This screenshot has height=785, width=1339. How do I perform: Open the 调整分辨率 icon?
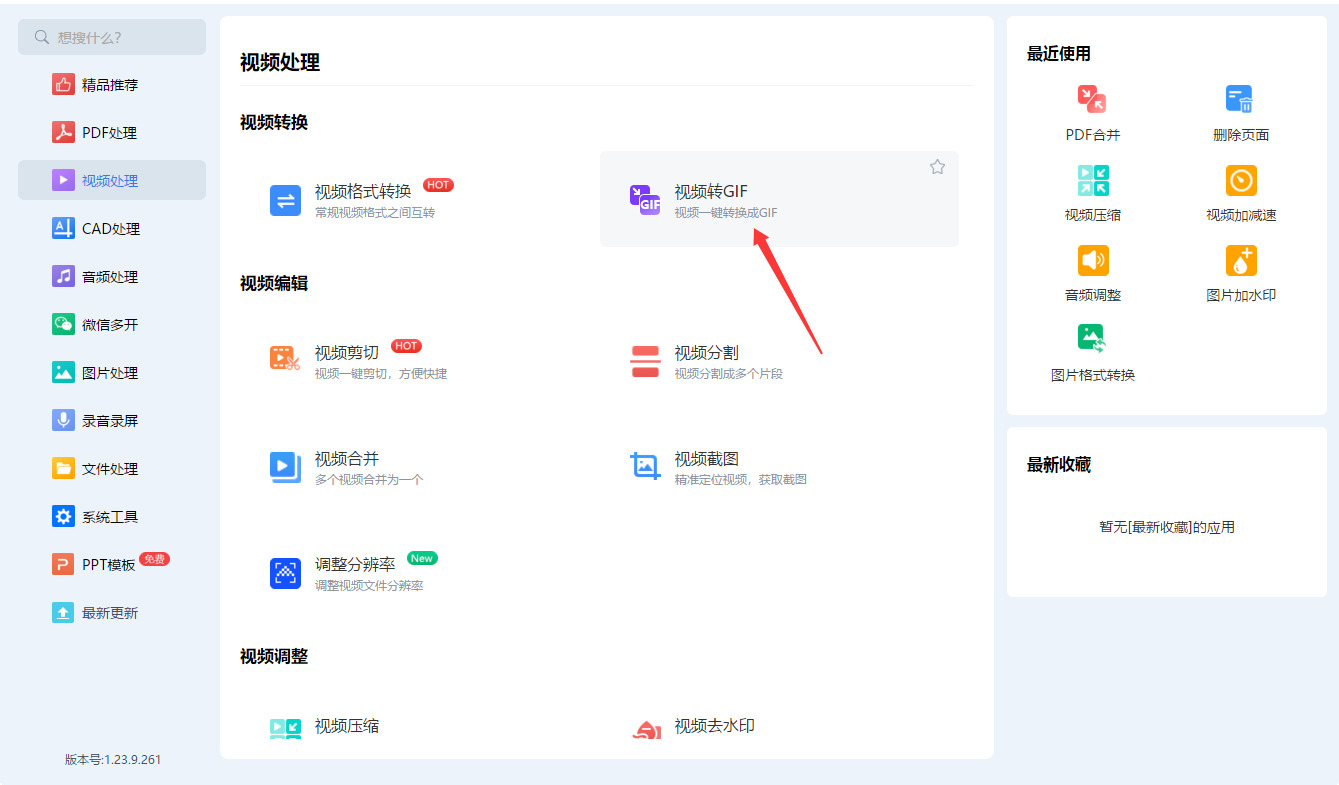click(286, 574)
